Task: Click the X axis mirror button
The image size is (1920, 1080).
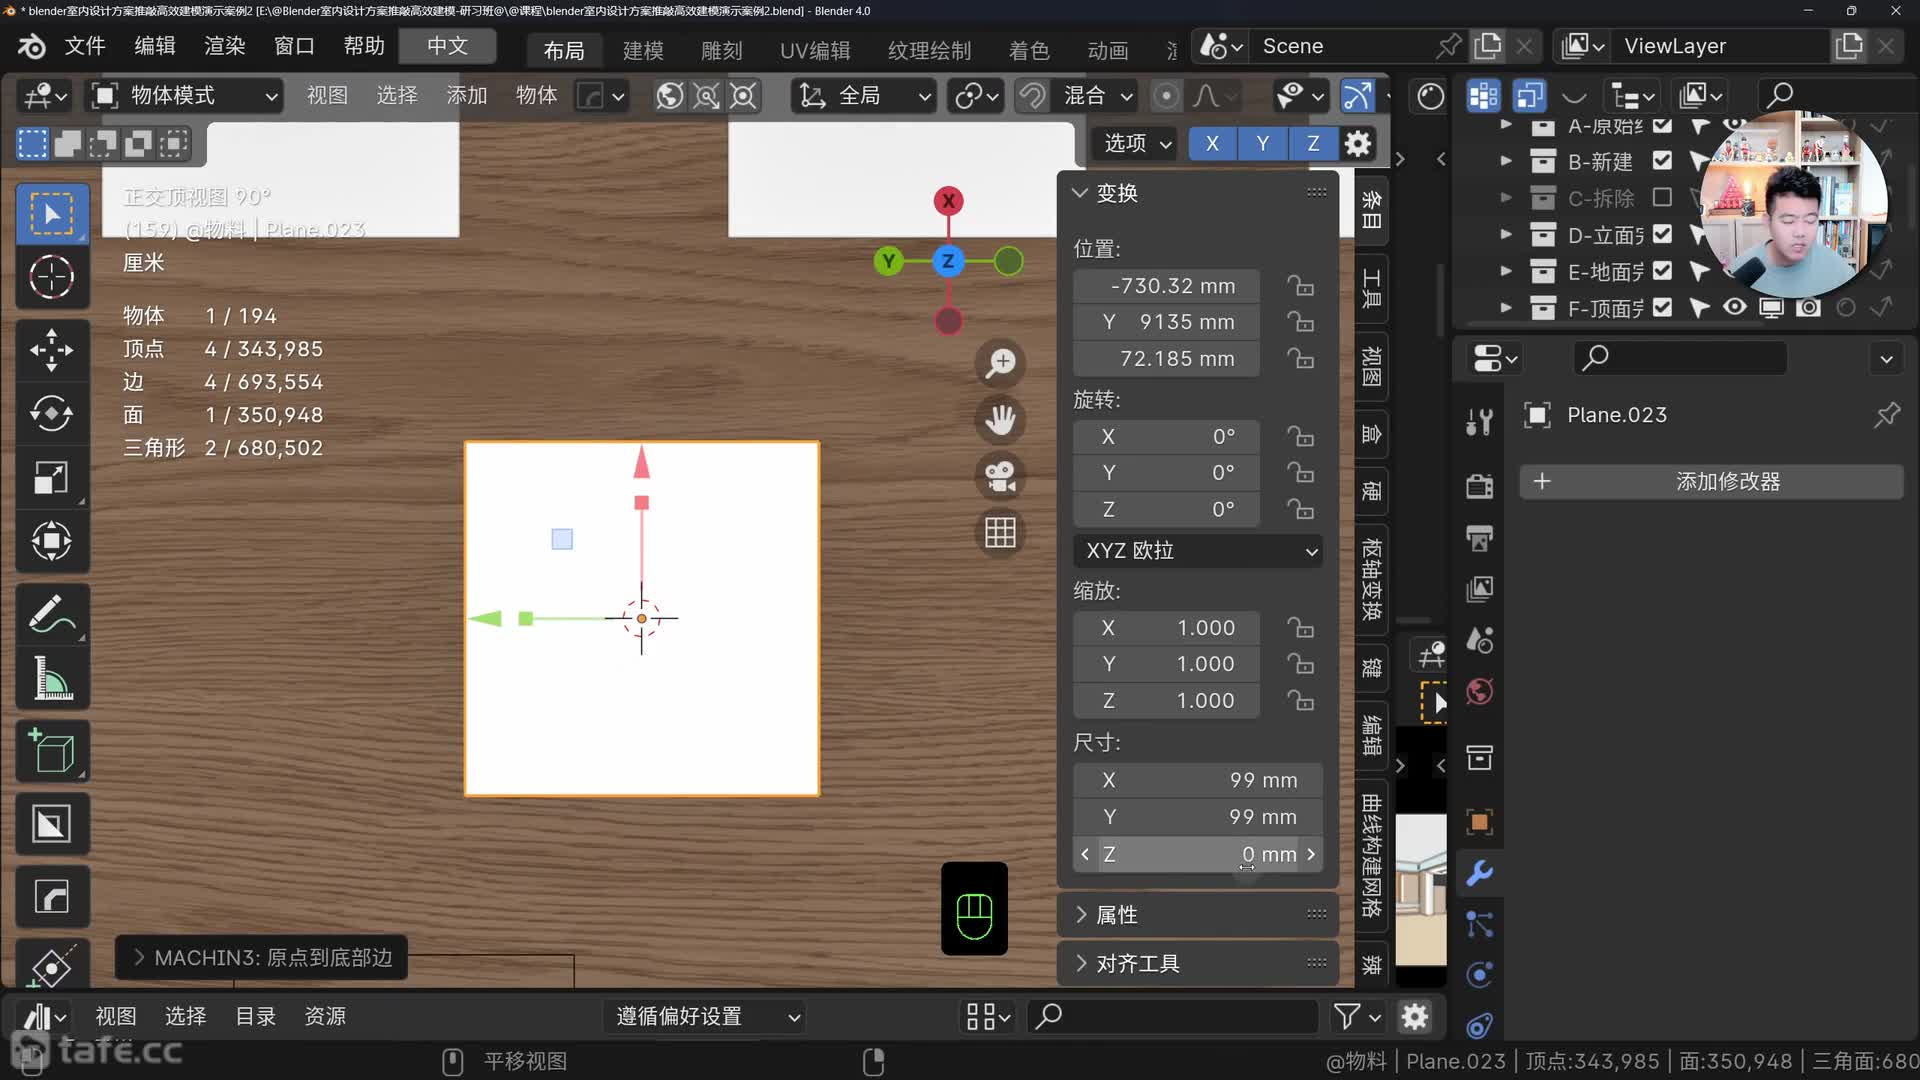Action: [x=1212, y=144]
